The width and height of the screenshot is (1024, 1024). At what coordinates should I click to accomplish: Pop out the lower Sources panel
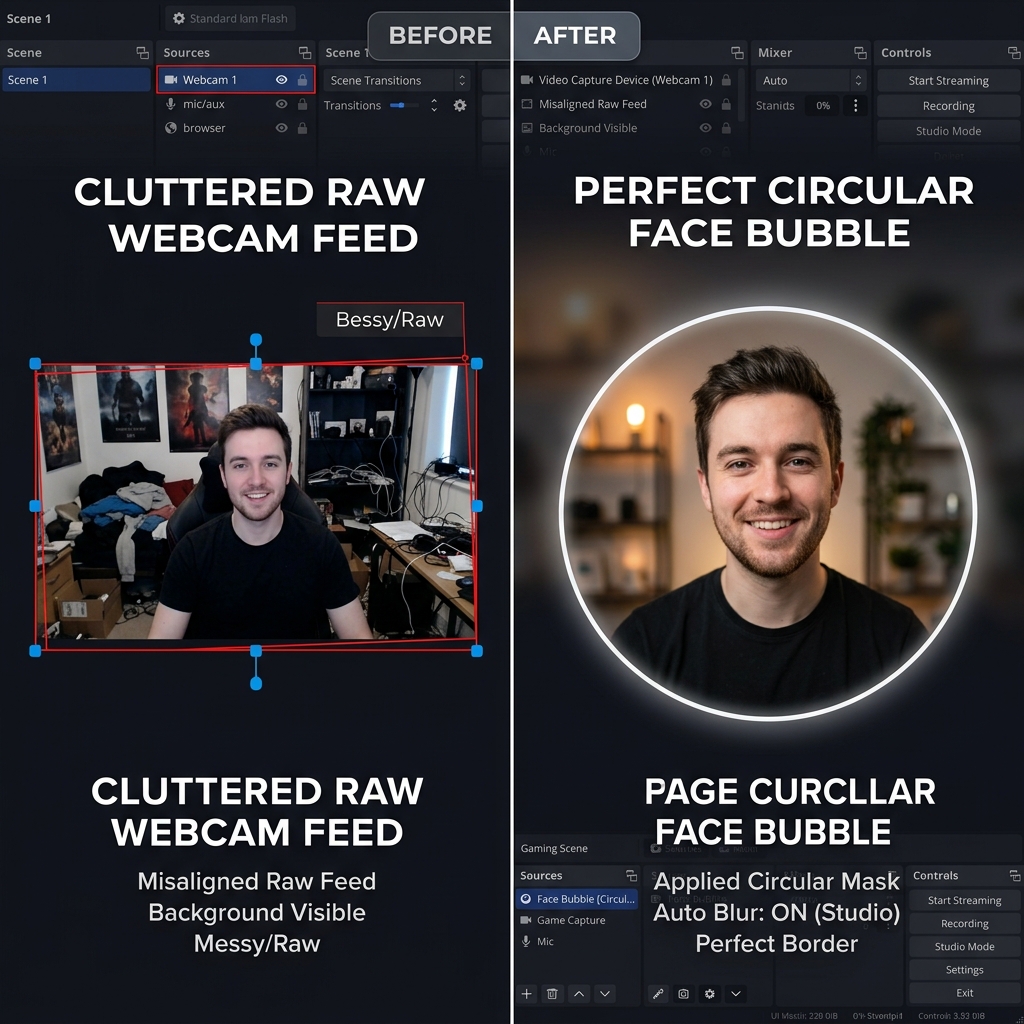pos(631,875)
